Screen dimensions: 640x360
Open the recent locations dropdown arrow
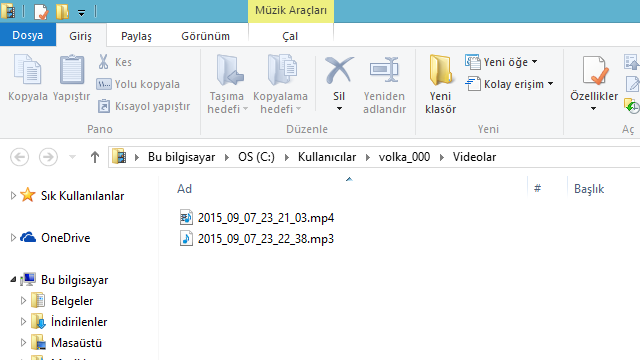pyautogui.click(x=72, y=157)
